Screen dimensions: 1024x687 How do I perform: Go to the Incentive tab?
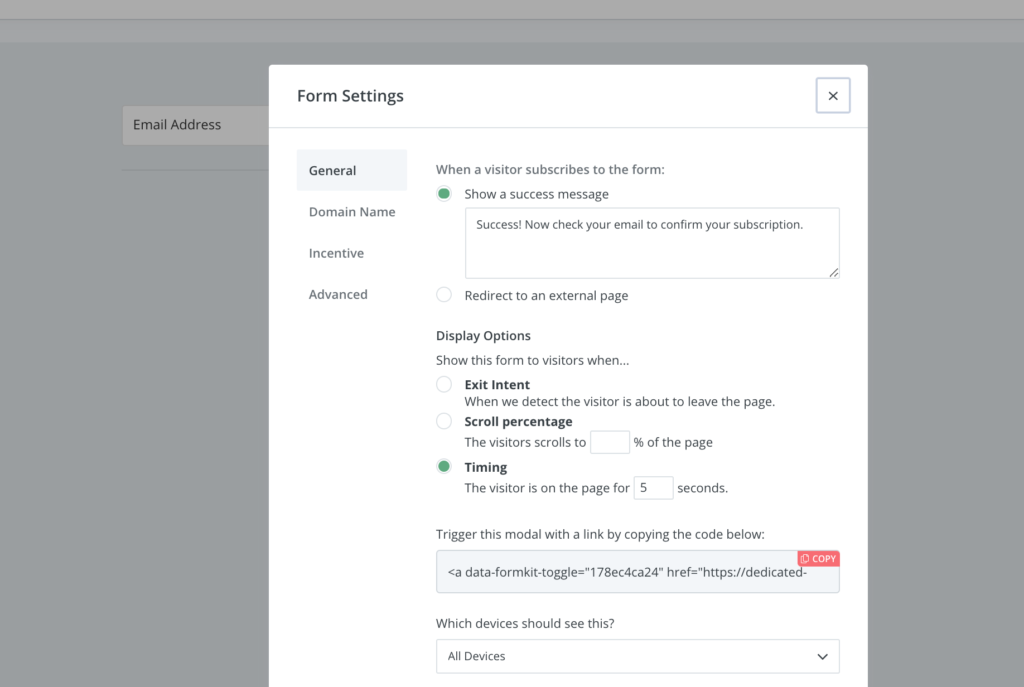(336, 253)
